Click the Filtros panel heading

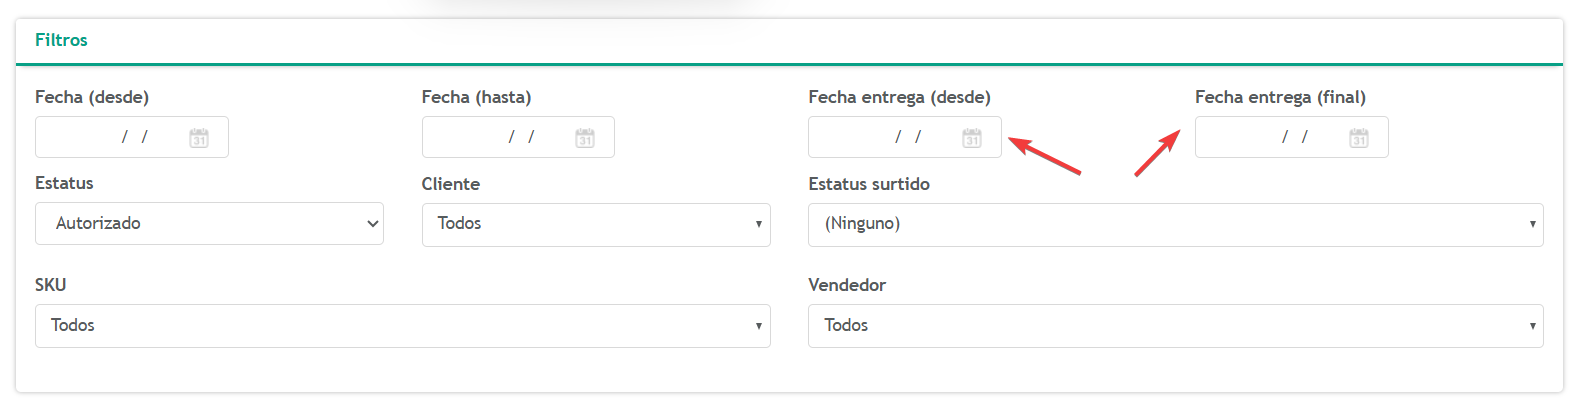coord(61,40)
